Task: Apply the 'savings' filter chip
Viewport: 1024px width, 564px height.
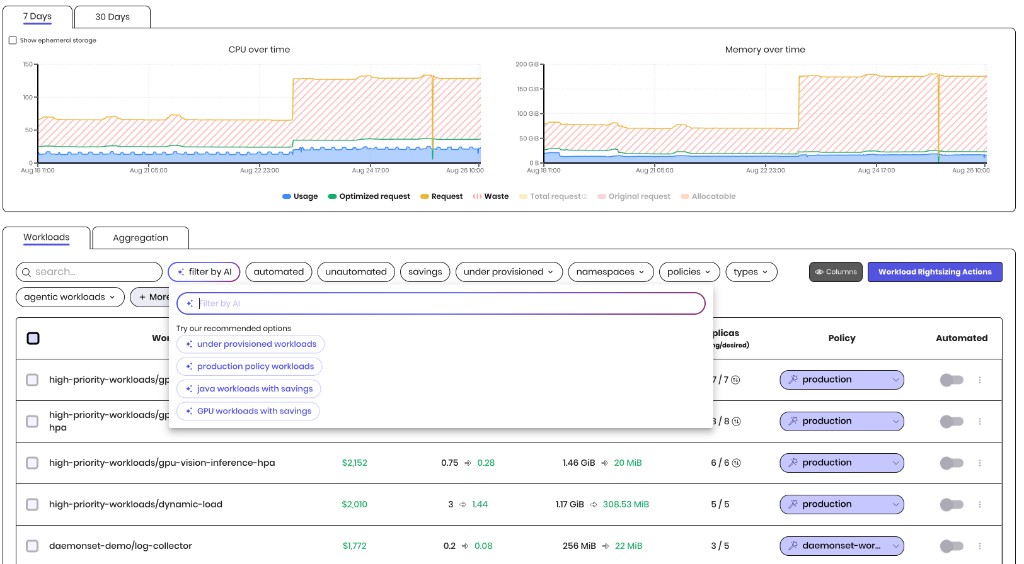Action: [x=425, y=272]
